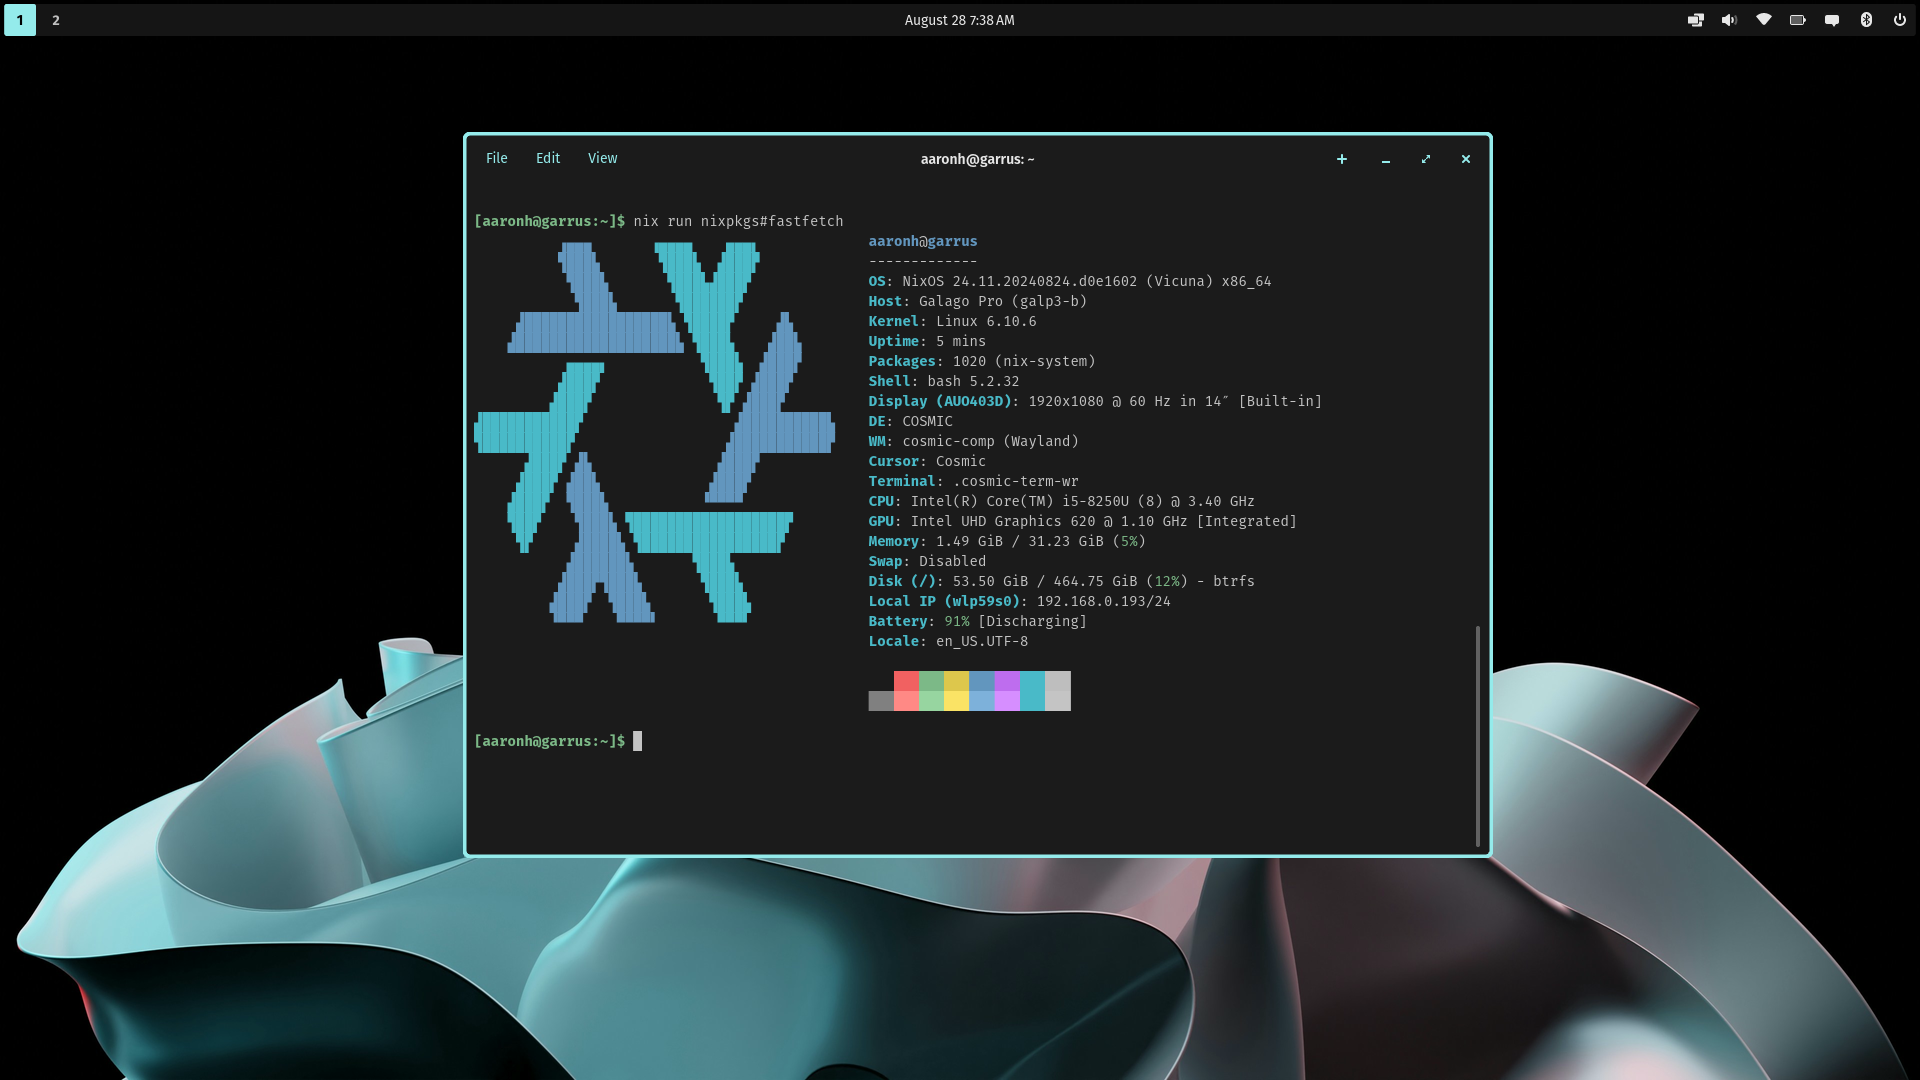Maximize the terminal window

pos(1426,159)
